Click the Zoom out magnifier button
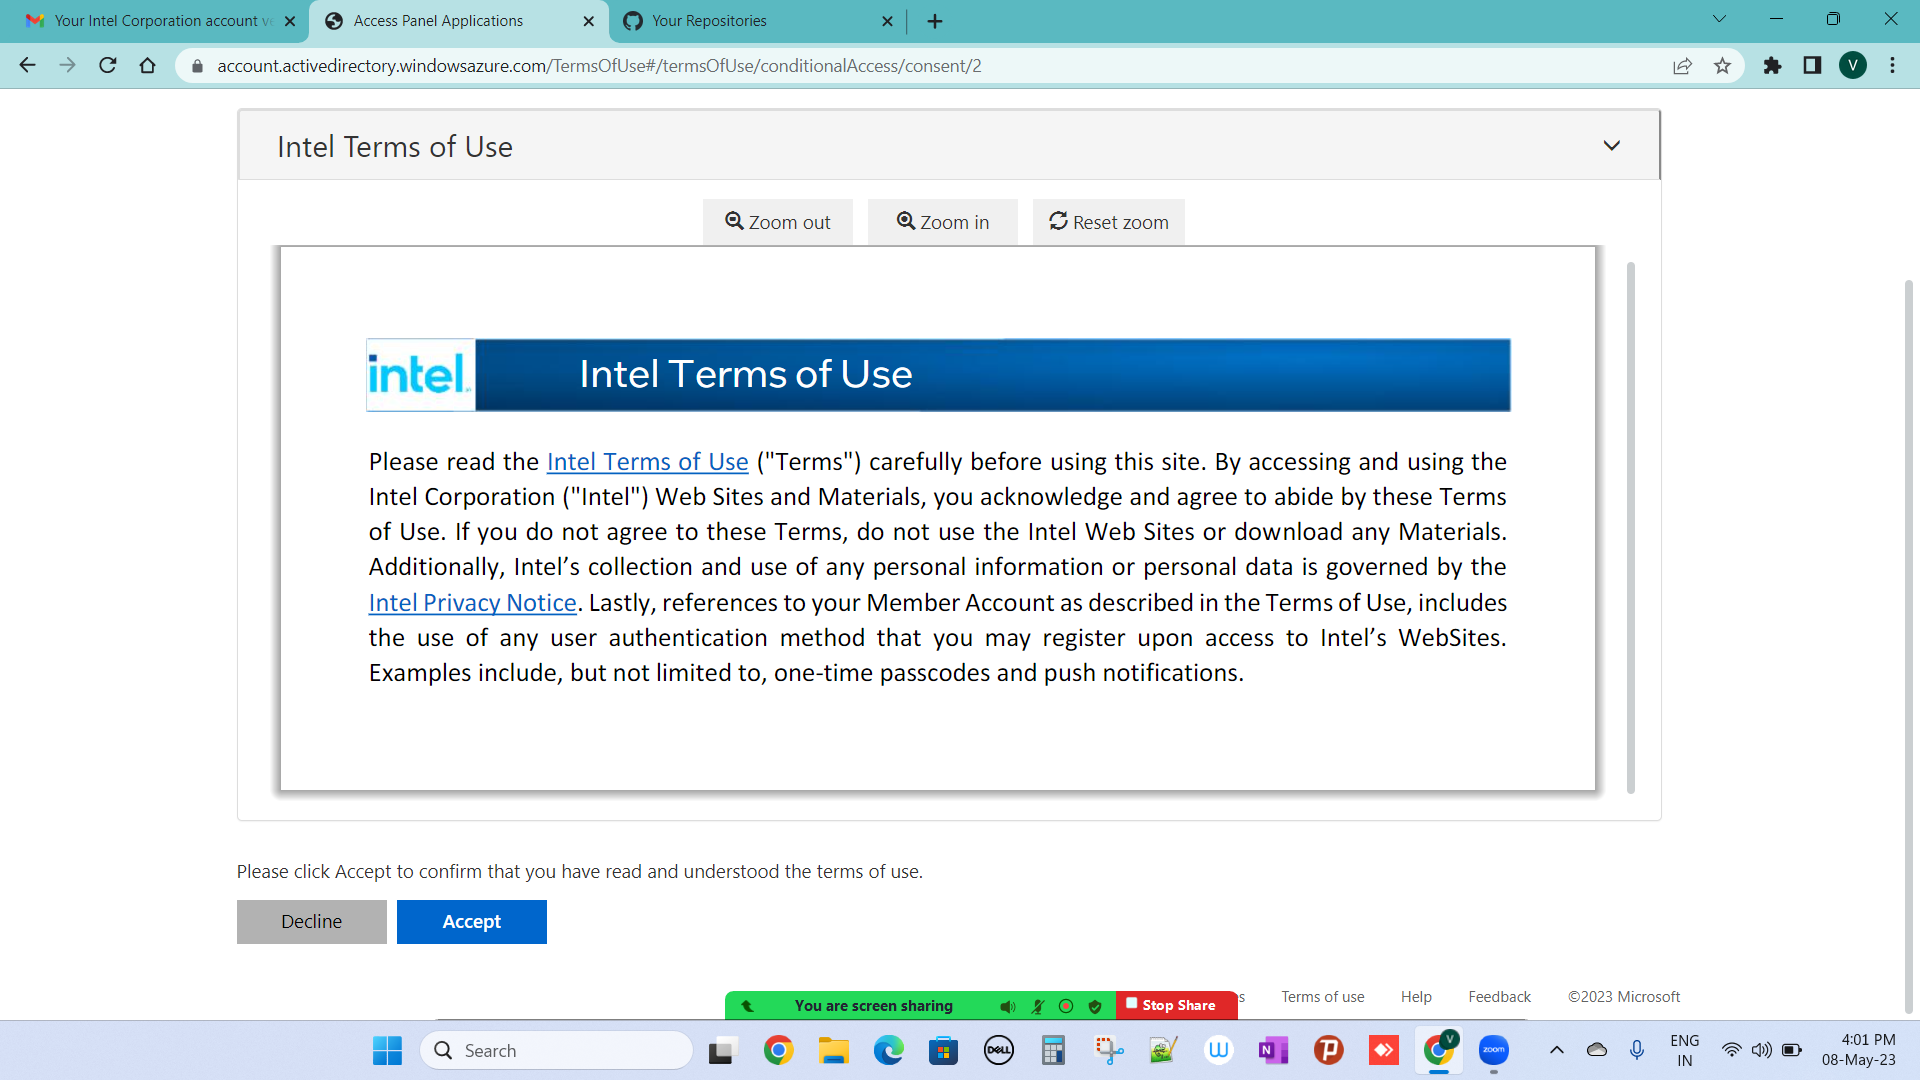 [777, 222]
